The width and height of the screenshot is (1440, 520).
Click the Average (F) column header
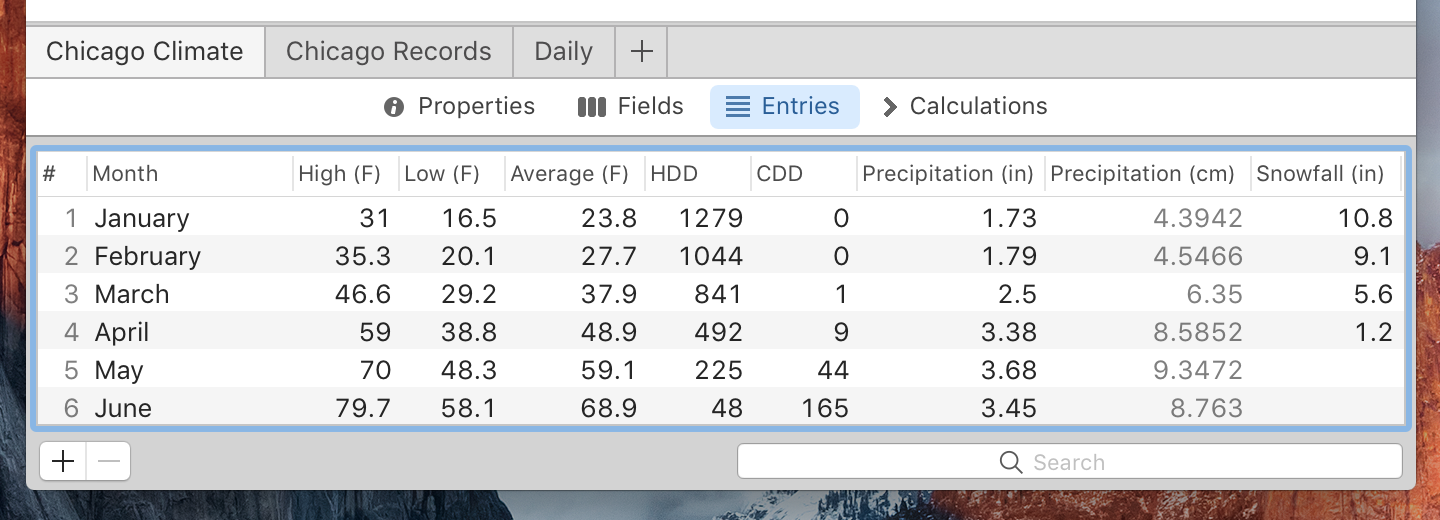(x=574, y=174)
